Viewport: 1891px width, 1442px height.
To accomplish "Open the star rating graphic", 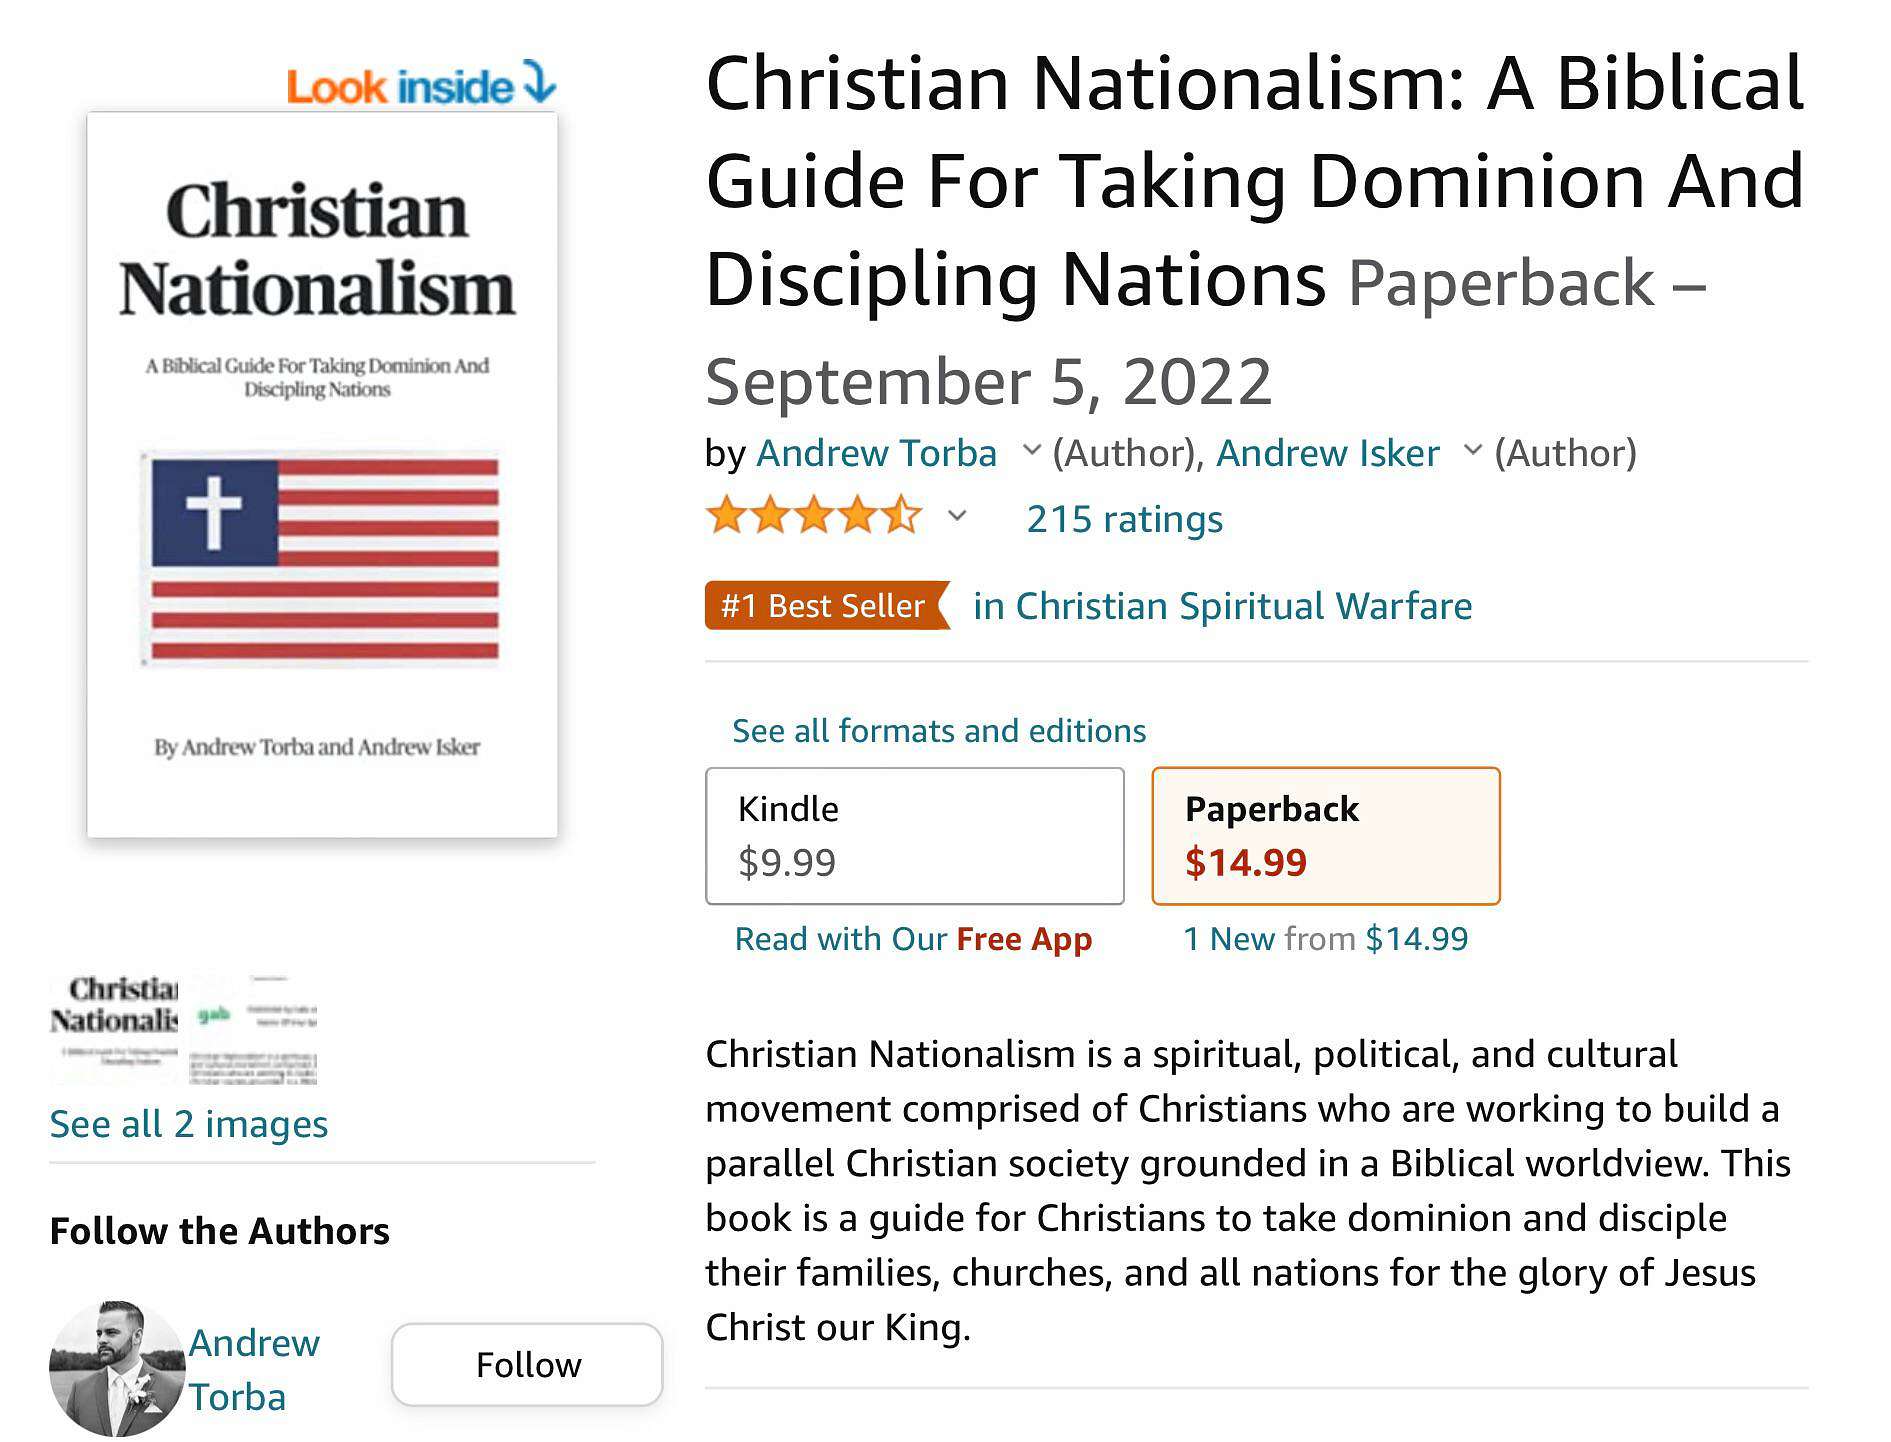I will [813, 516].
